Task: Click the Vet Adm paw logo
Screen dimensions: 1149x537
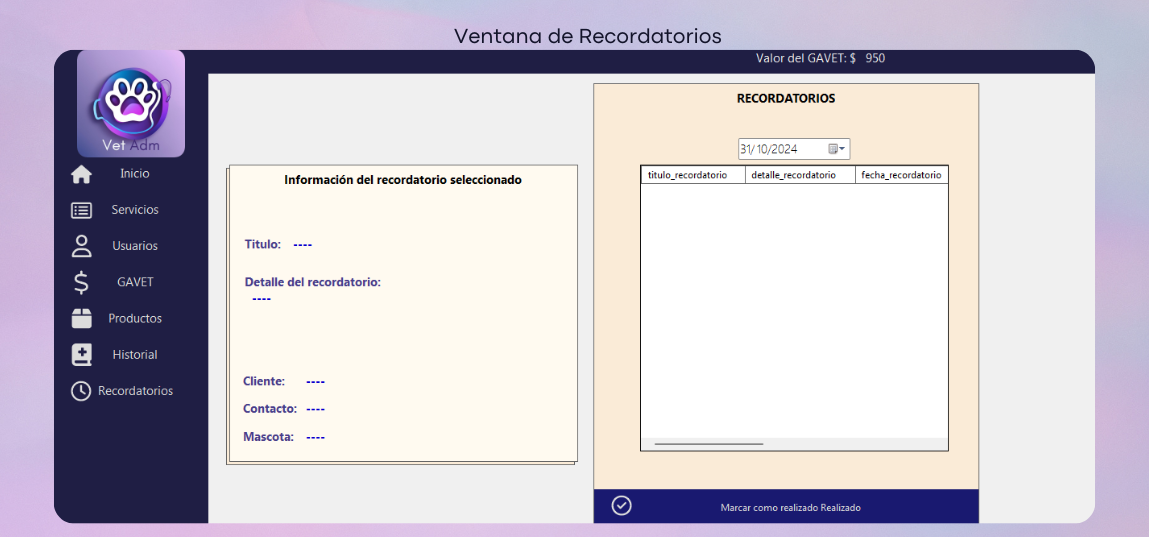Action: [x=131, y=102]
